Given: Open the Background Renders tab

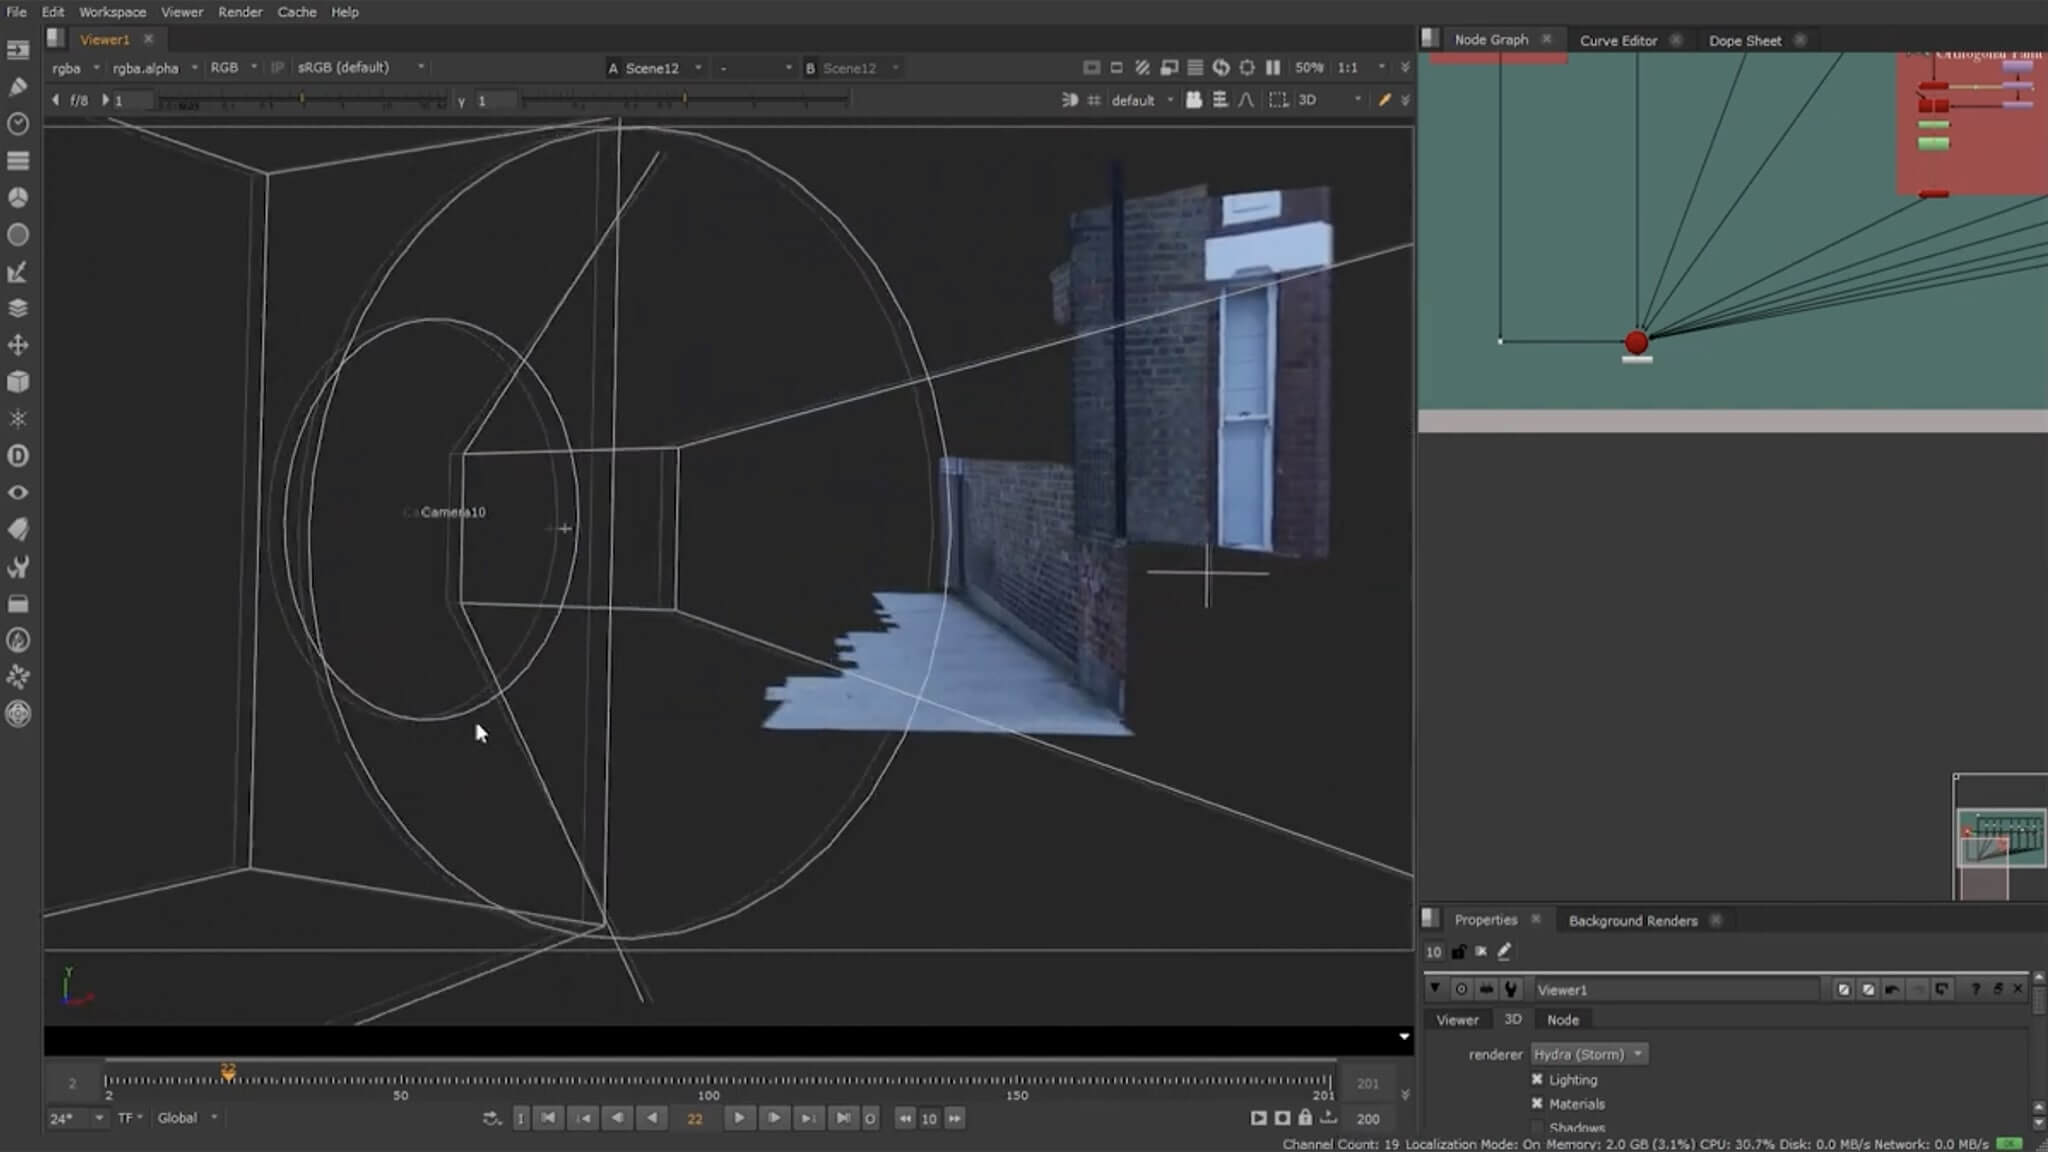Looking at the screenshot, I should (1632, 920).
